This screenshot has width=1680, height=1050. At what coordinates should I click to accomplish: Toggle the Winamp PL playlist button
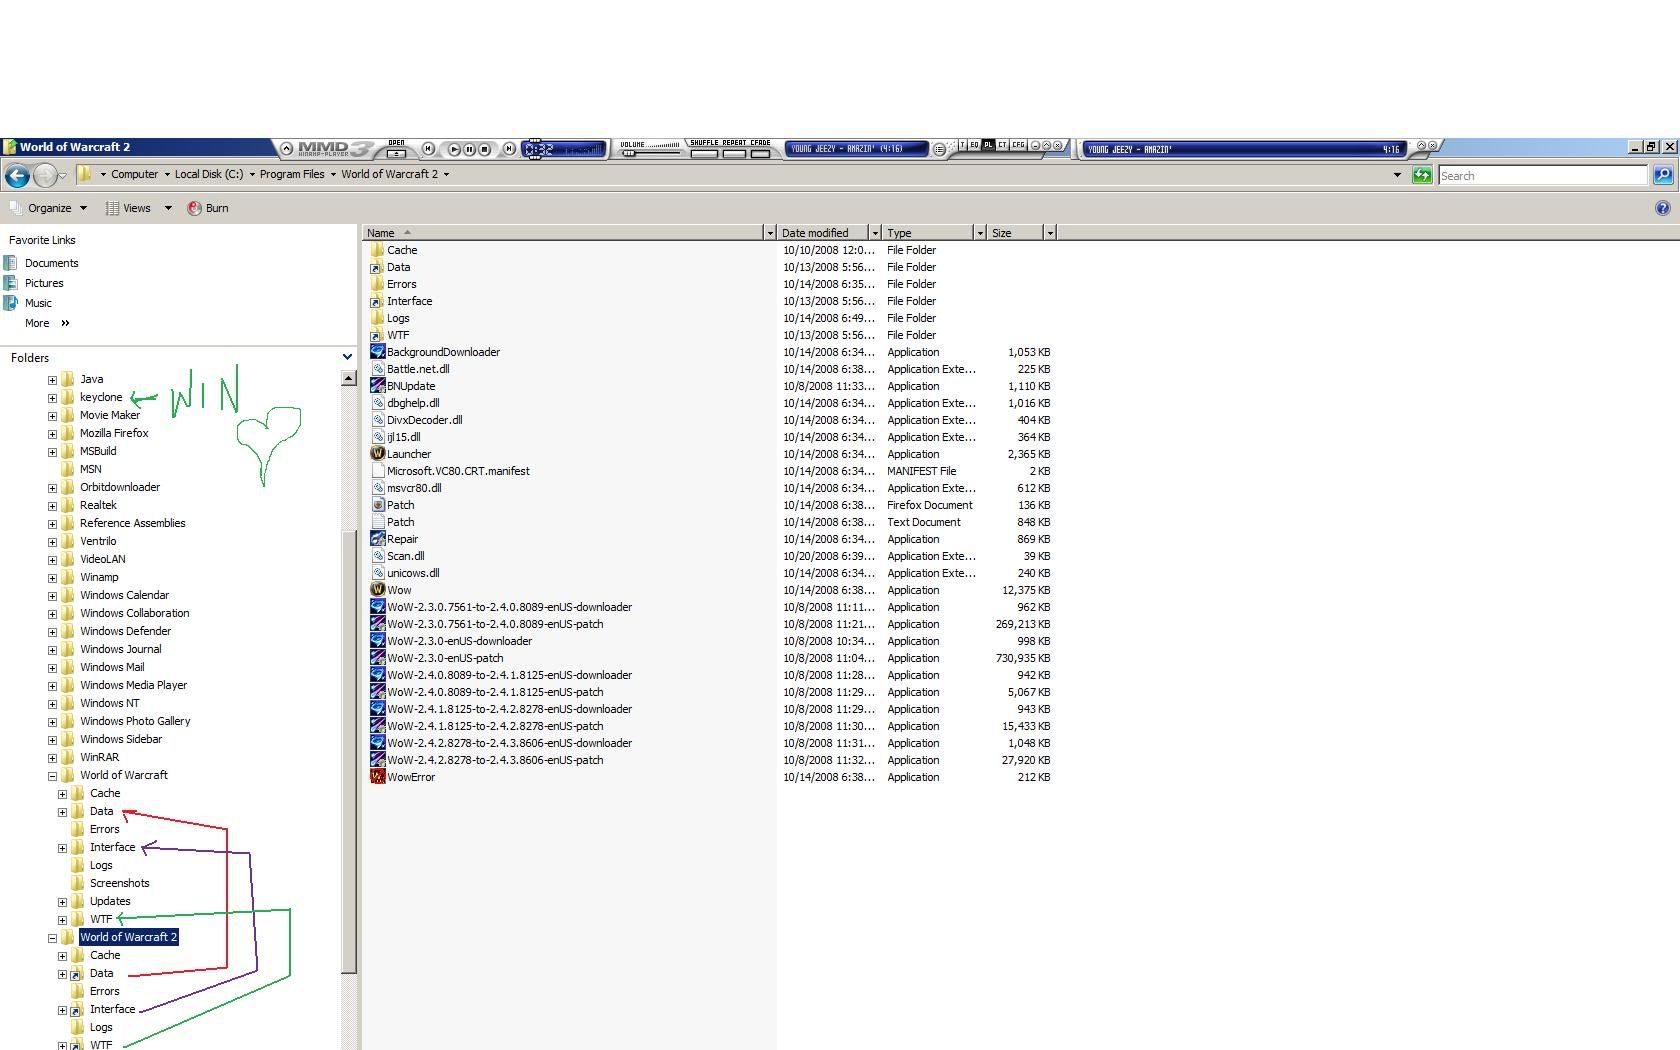pyautogui.click(x=988, y=145)
